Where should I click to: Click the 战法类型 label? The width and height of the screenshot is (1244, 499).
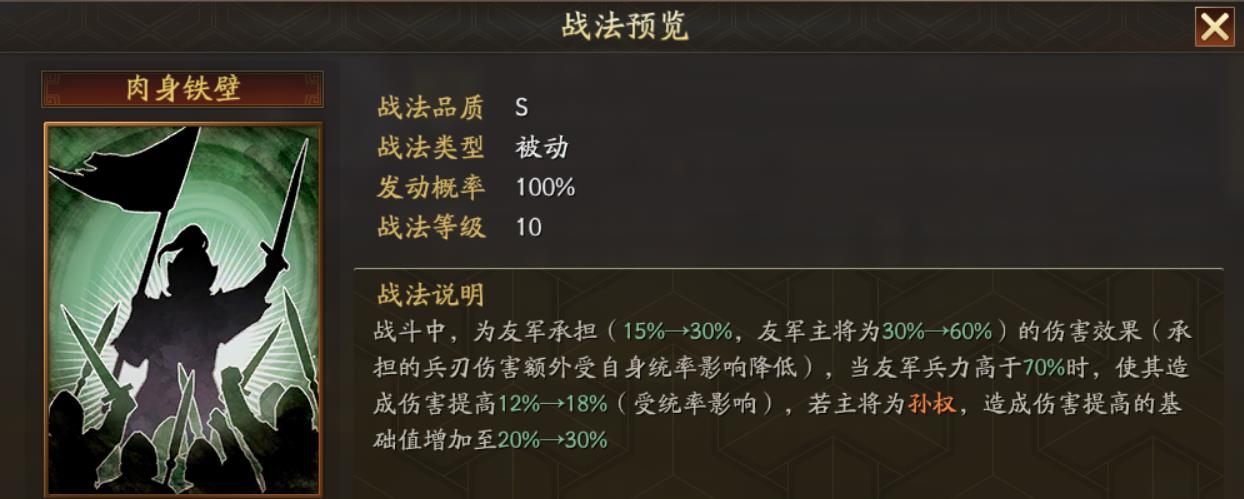click(431, 147)
